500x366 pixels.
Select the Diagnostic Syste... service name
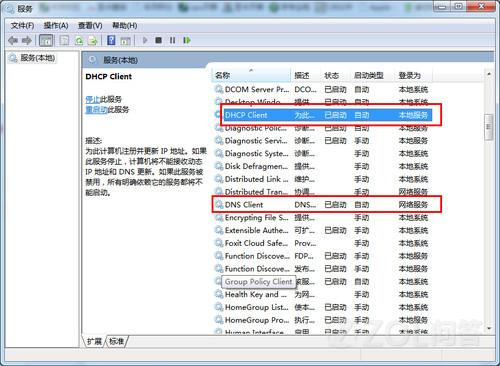[x=257, y=153]
